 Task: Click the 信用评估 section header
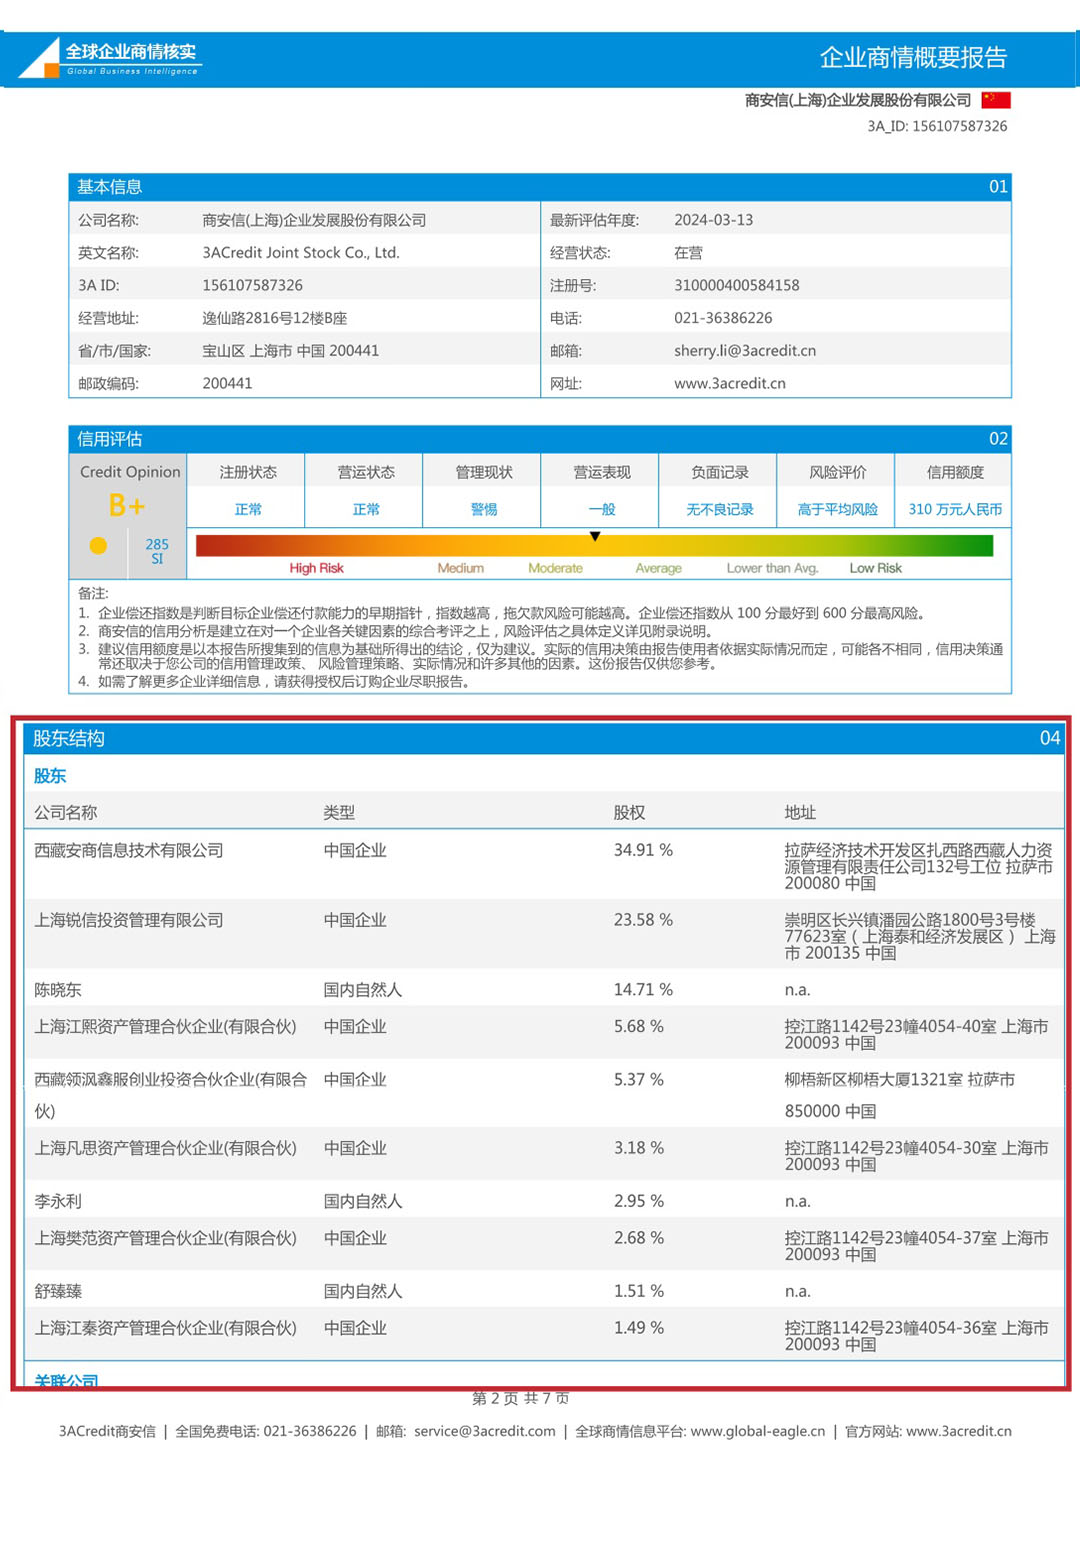pyautogui.click(x=540, y=439)
